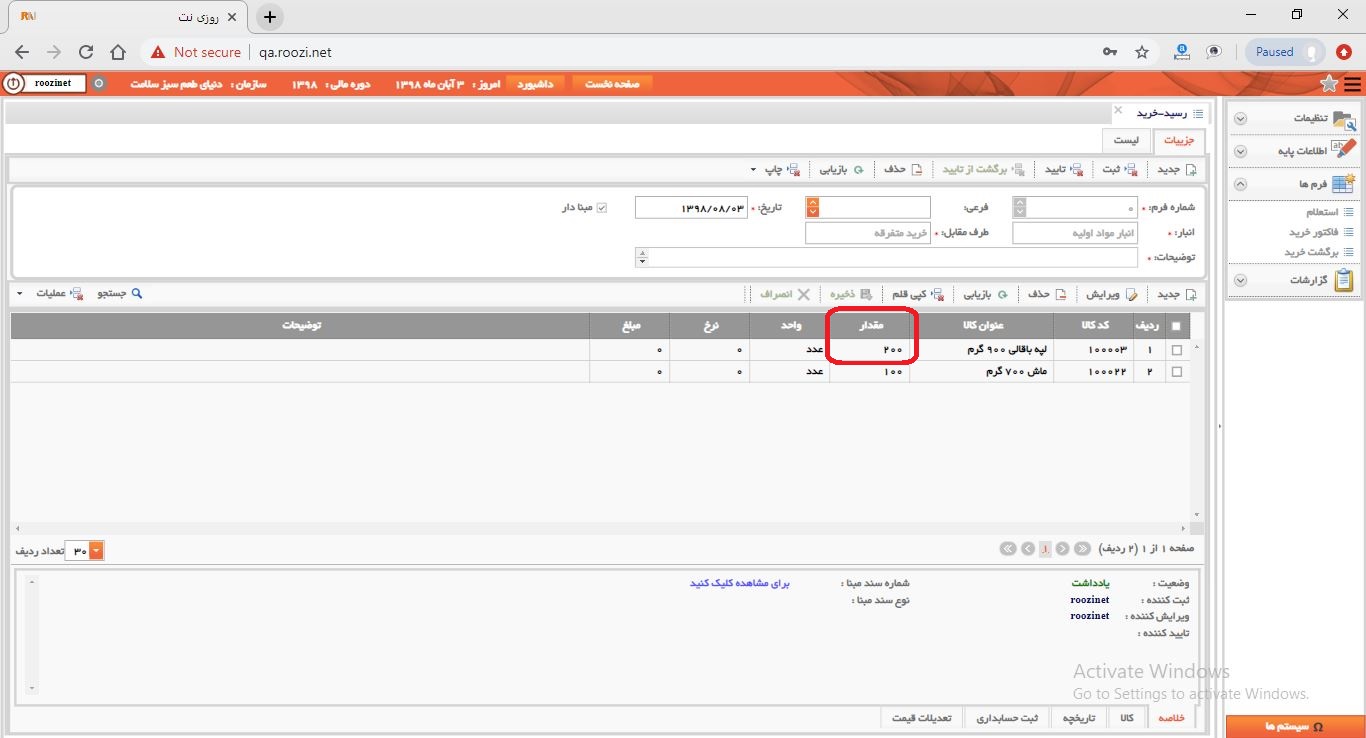Open a new browser tab with plus
Image resolution: width=1366 pixels, height=738 pixels.
click(x=270, y=17)
